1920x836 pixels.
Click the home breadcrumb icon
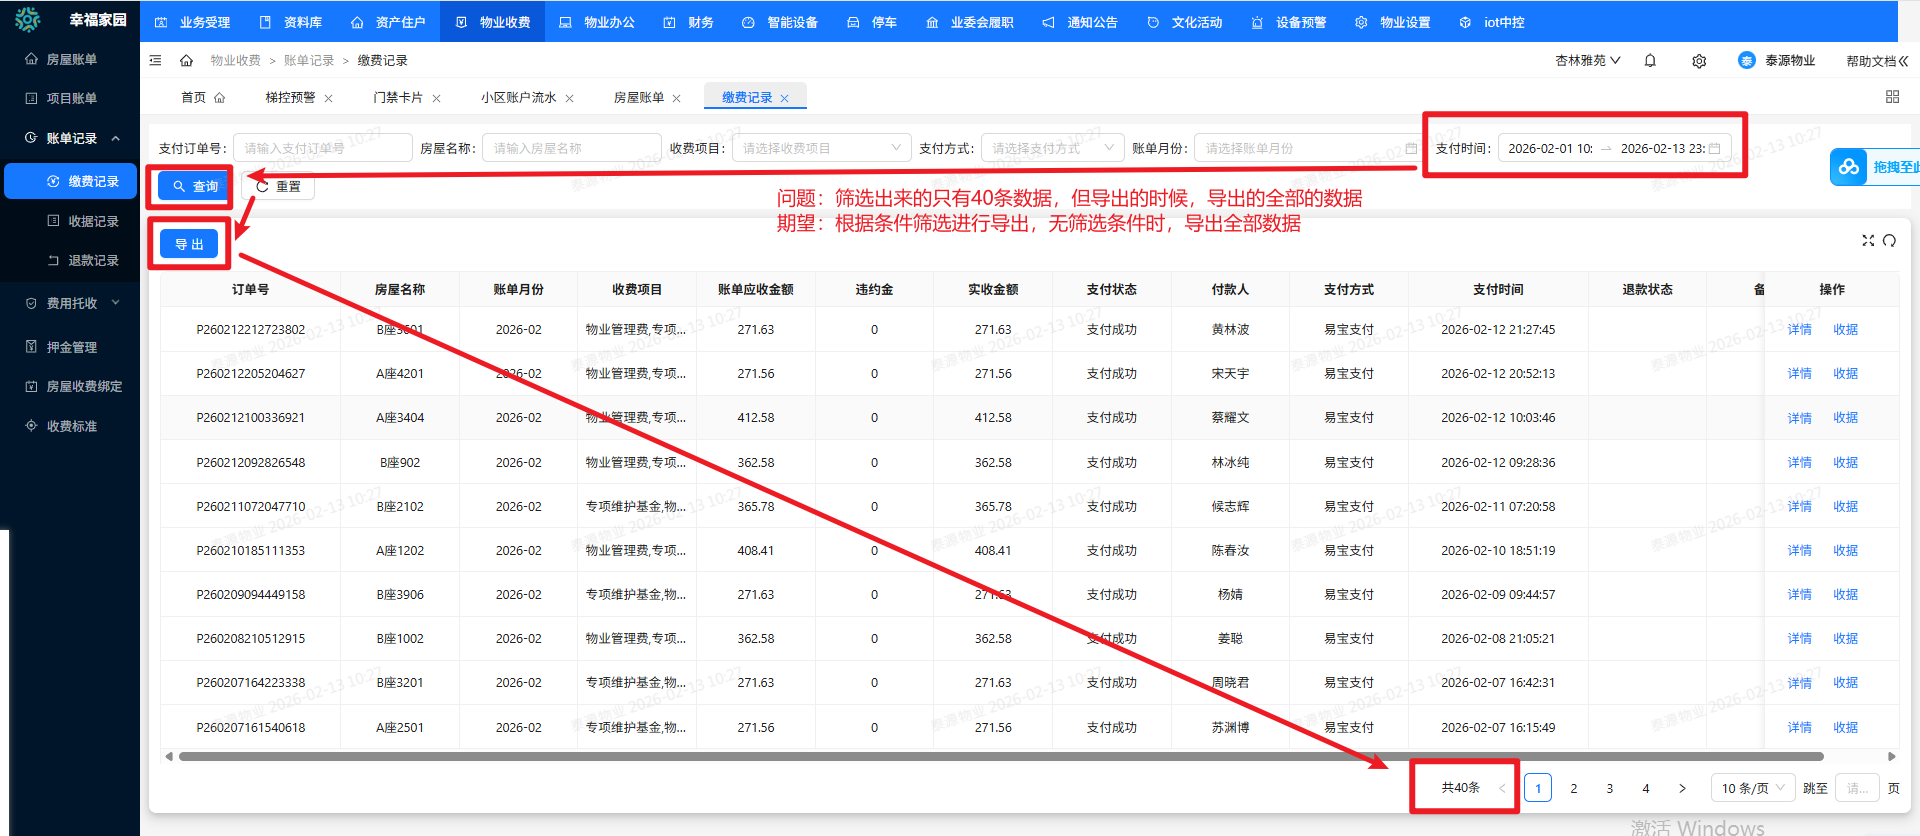click(186, 60)
